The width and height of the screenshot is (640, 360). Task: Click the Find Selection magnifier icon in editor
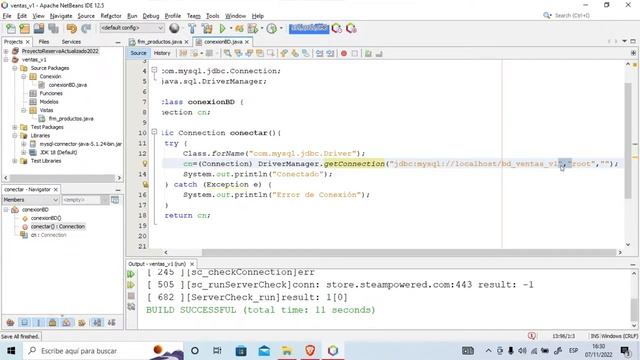227,53
